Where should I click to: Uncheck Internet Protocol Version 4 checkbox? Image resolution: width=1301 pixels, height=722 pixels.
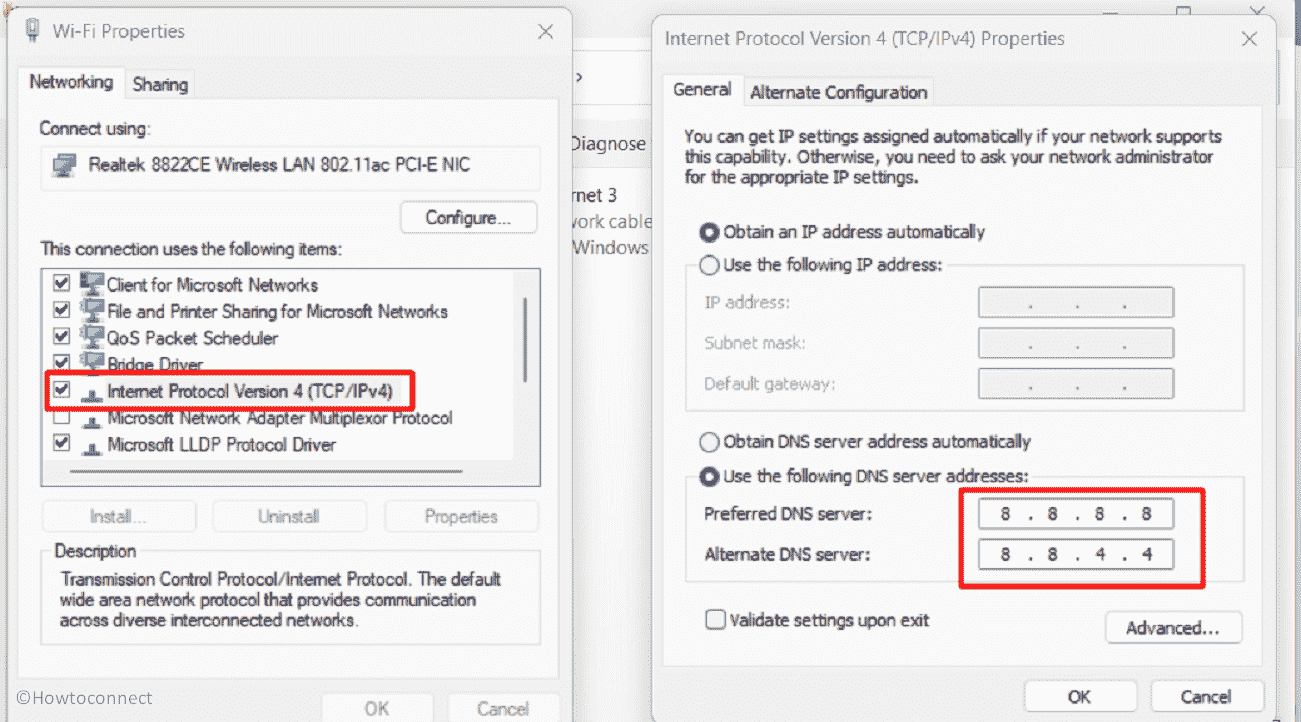62,390
